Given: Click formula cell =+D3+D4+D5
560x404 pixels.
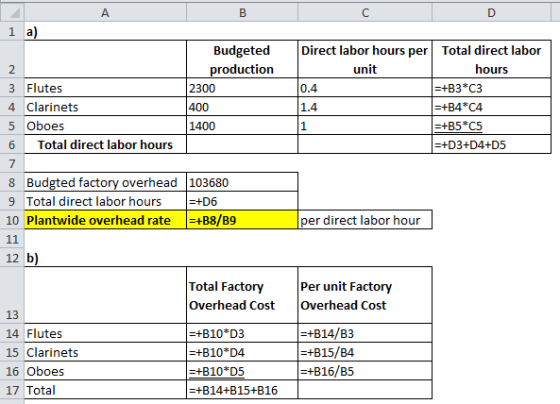Looking at the screenshot, I should click(x=491, y=145).
